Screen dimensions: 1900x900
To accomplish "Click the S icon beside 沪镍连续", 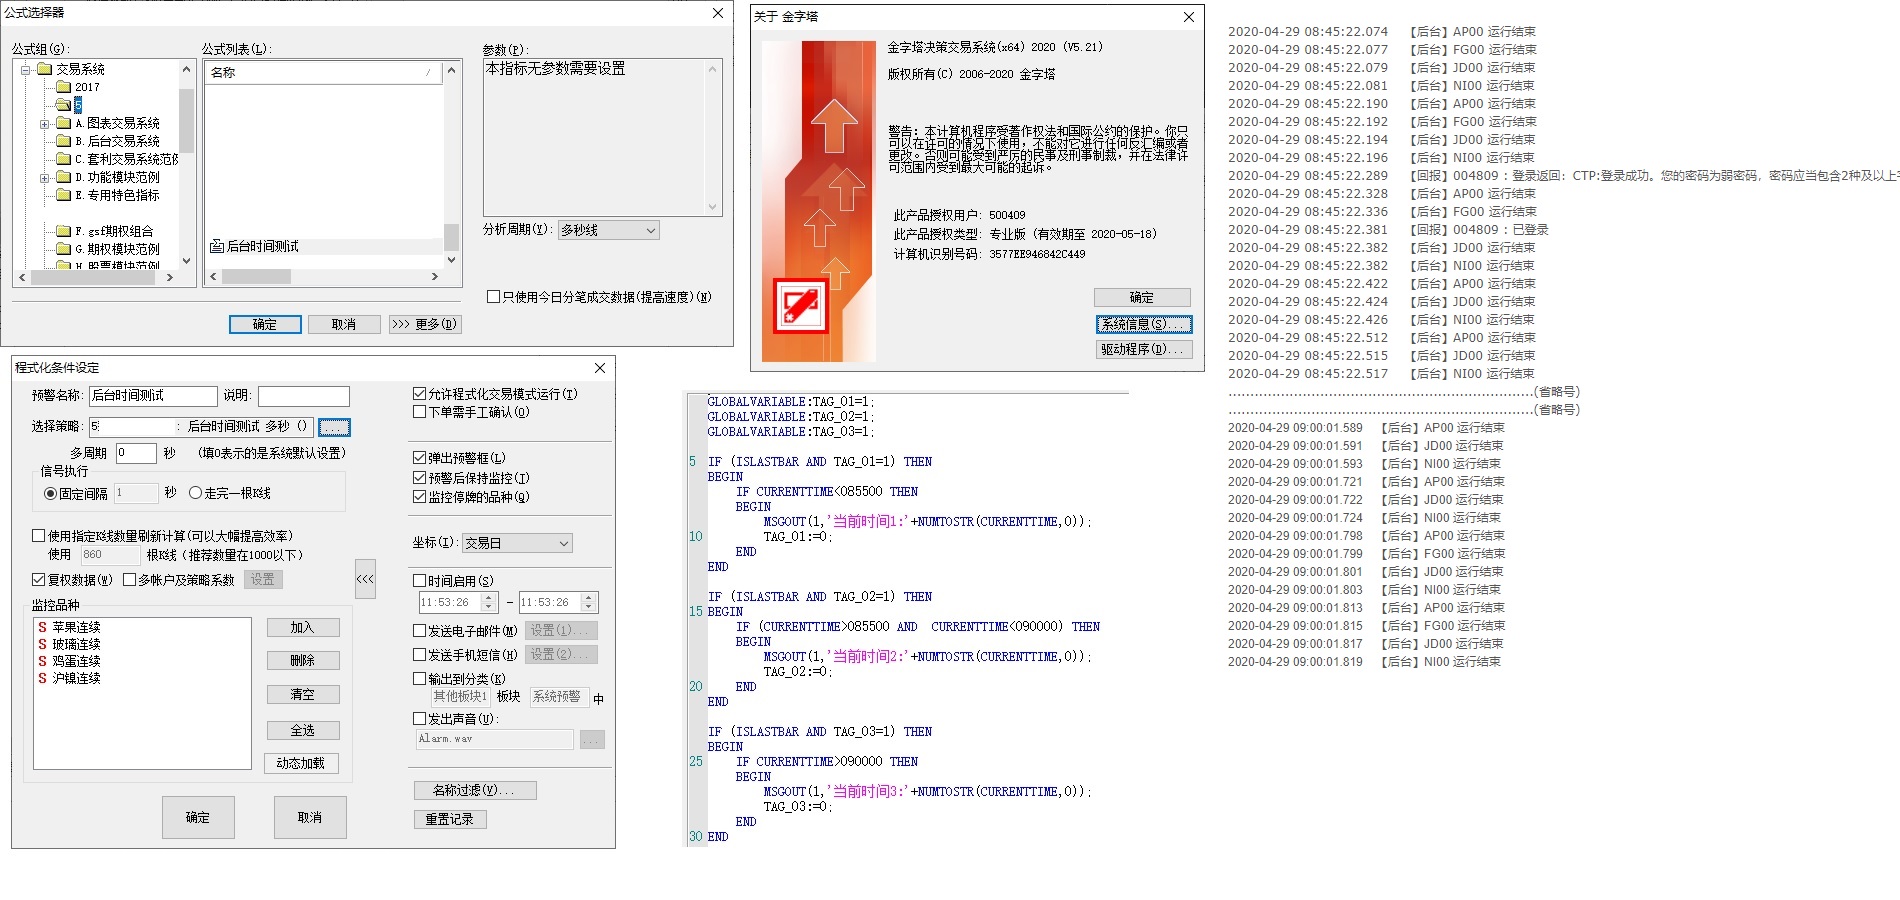I will click(x=42, y=678).
